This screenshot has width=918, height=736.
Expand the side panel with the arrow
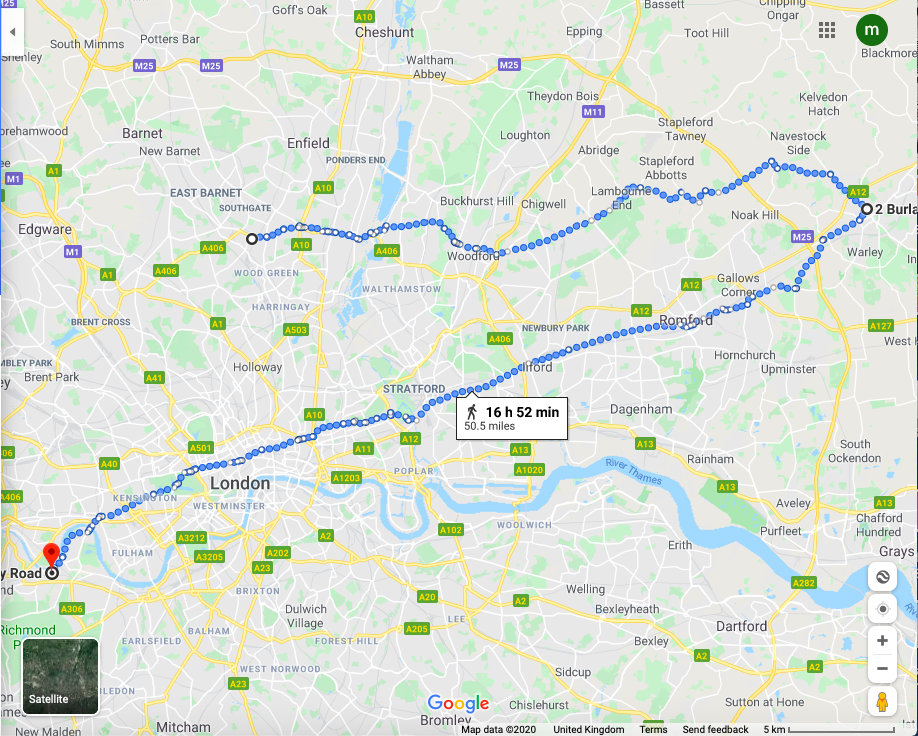coord(12,32)
